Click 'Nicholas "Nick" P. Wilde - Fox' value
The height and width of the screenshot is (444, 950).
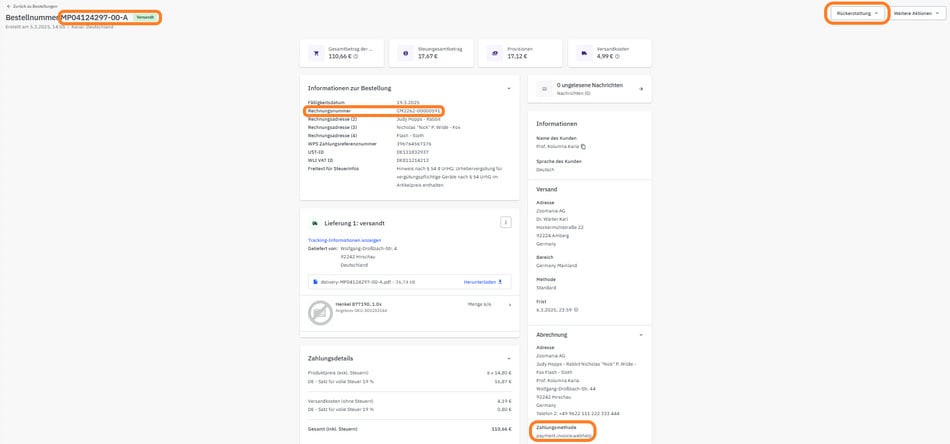[430, 127]
